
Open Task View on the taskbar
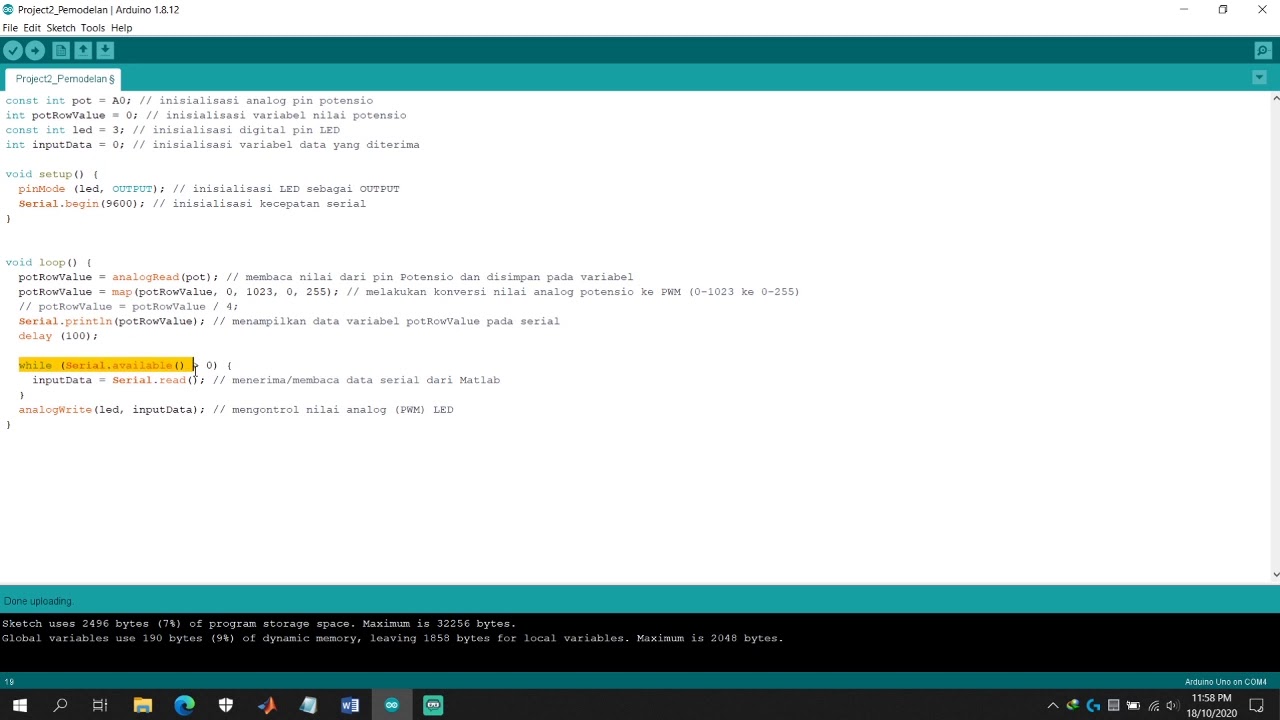tap(100, 705)
